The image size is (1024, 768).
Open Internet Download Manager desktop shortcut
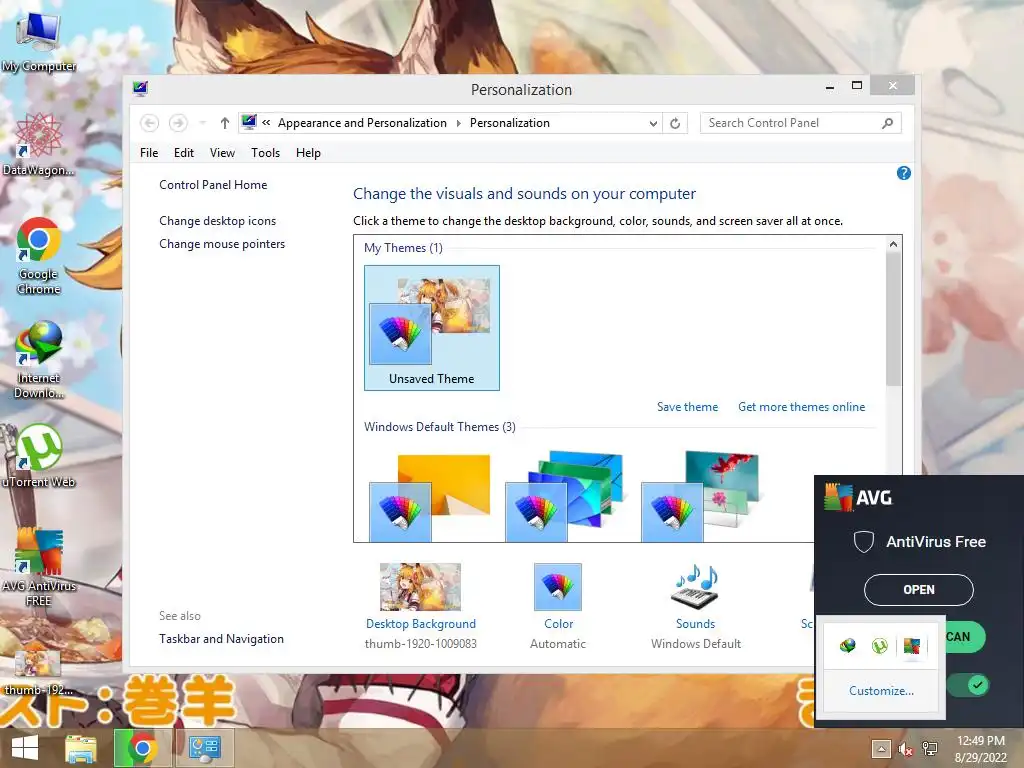point(39,359)
